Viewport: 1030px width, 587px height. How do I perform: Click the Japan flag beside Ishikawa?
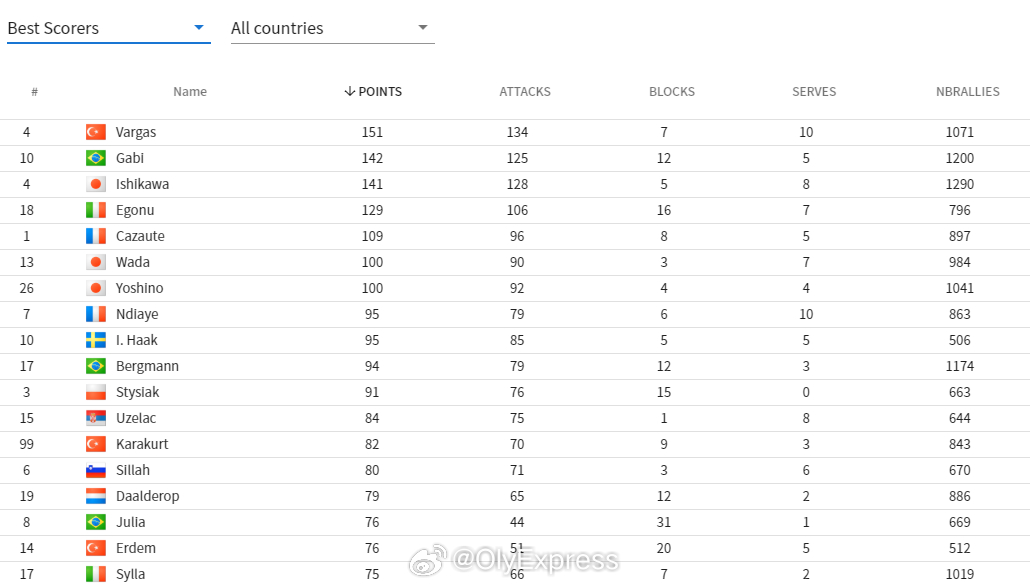[96, 184]
